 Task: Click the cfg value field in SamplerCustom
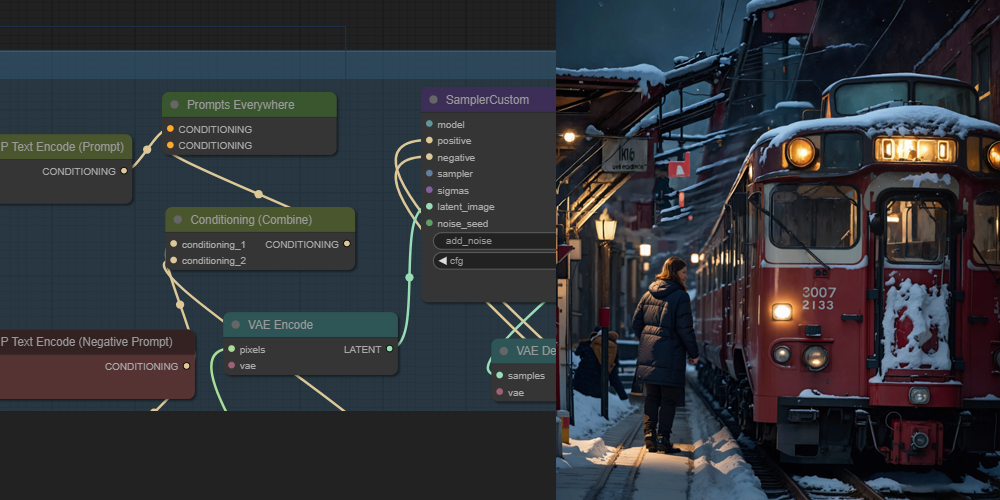tap(494, 261)
